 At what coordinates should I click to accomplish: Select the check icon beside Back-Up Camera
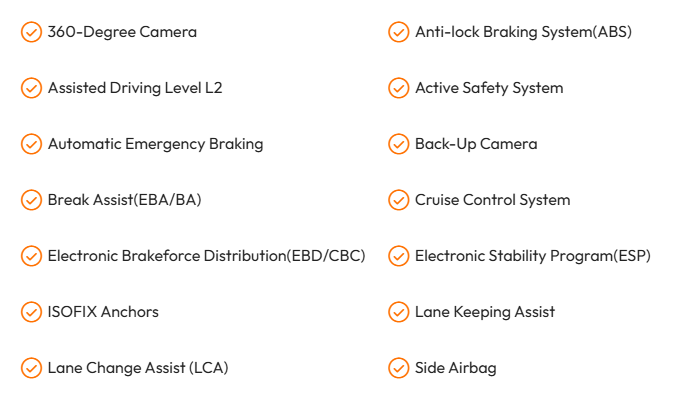click(399, 144)
